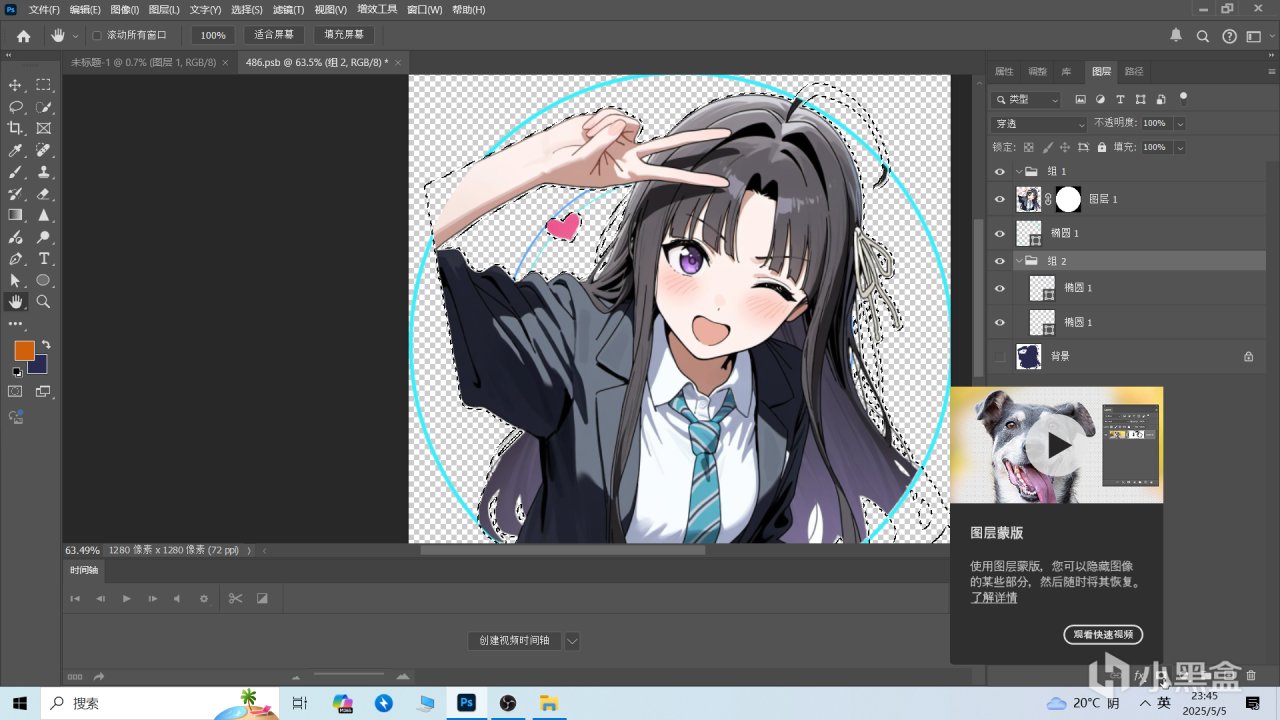Select the Spot Healing Brush tool
Image resolution: width=1280 pixels, height=720 pixels.
pos(44,150)
